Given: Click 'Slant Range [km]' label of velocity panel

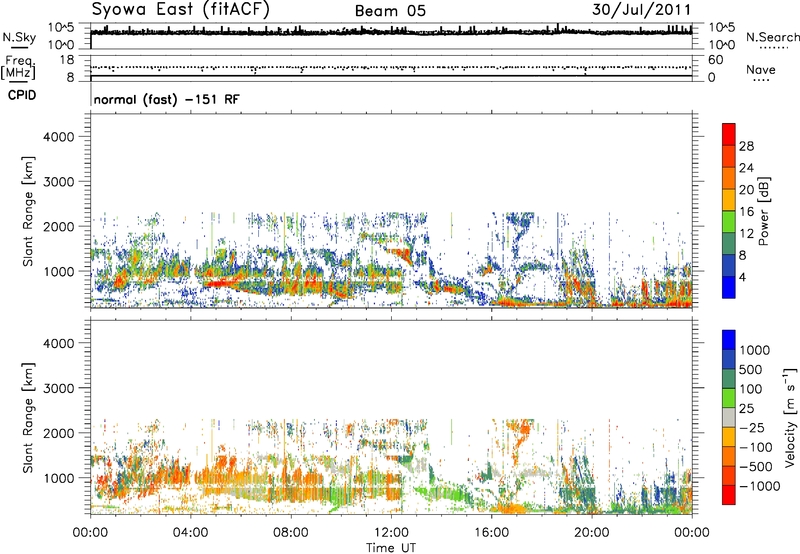Looking at the screenshot, I should click(28, 417).
